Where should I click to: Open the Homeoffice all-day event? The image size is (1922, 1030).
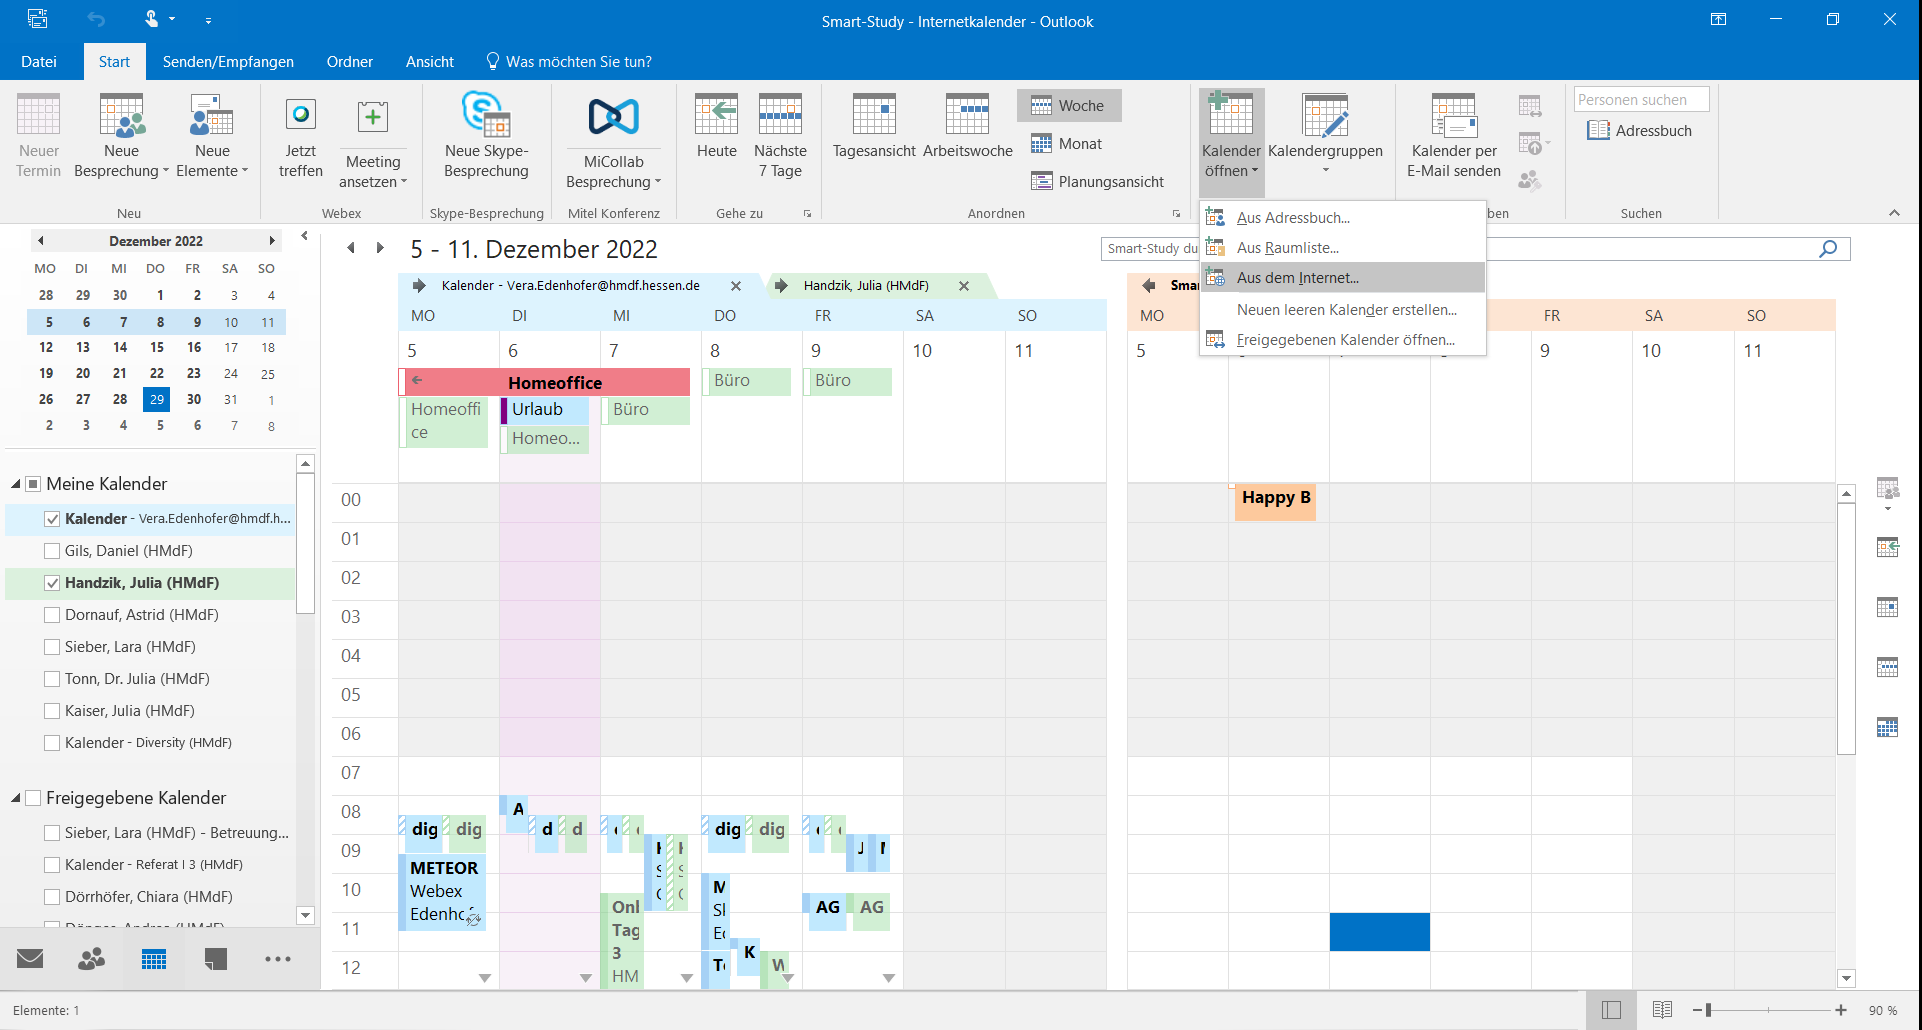pos(545,382)
